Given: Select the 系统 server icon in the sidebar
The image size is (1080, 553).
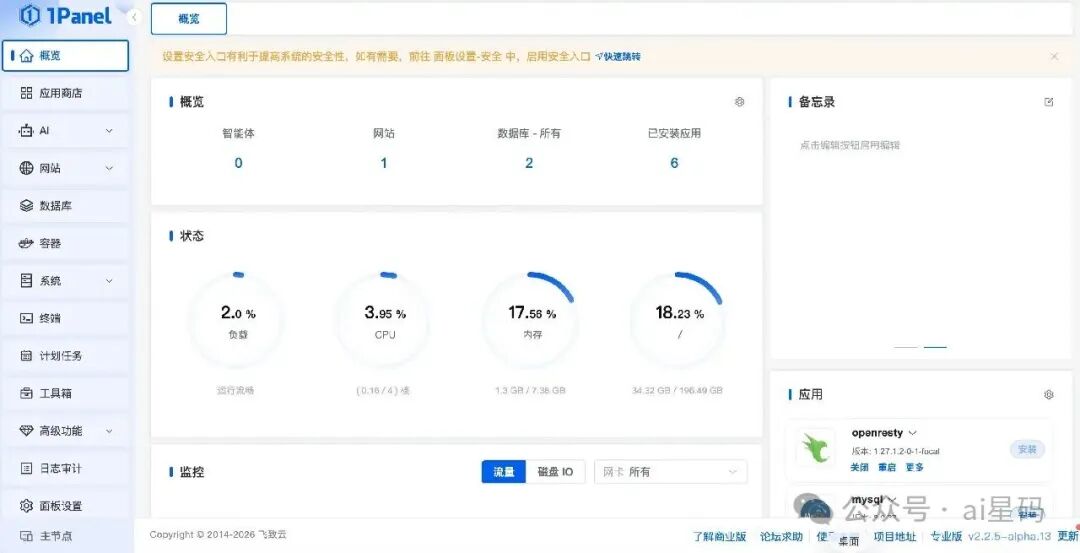Looking at the screenshot, I should coord(26,280).
